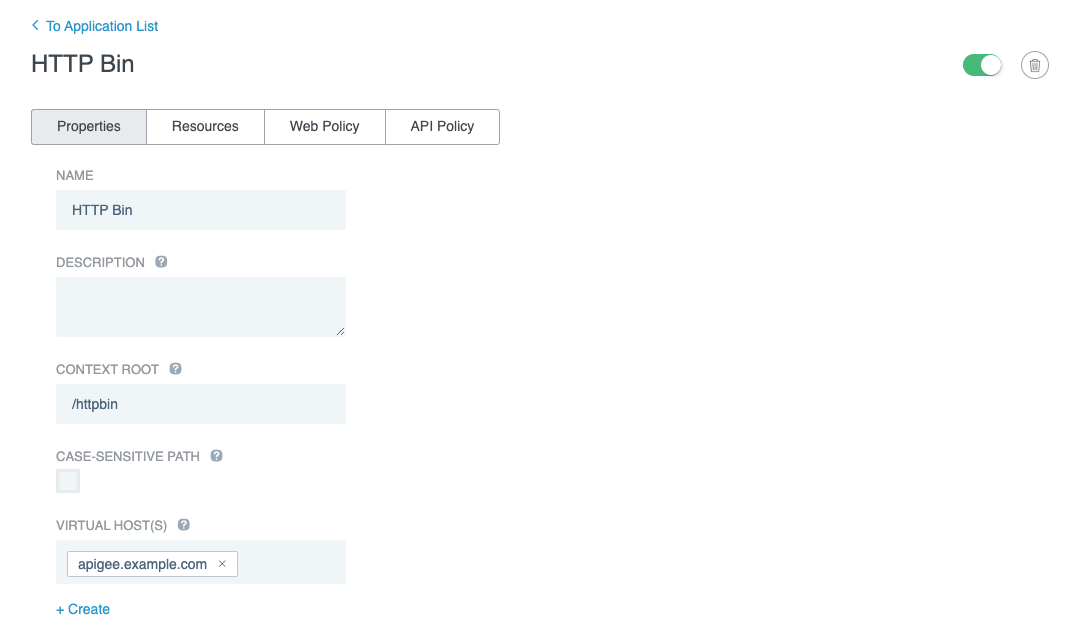Click inside the Name field
The image size is (1077, 641).
pyautogui.click(x=200, y=209)
